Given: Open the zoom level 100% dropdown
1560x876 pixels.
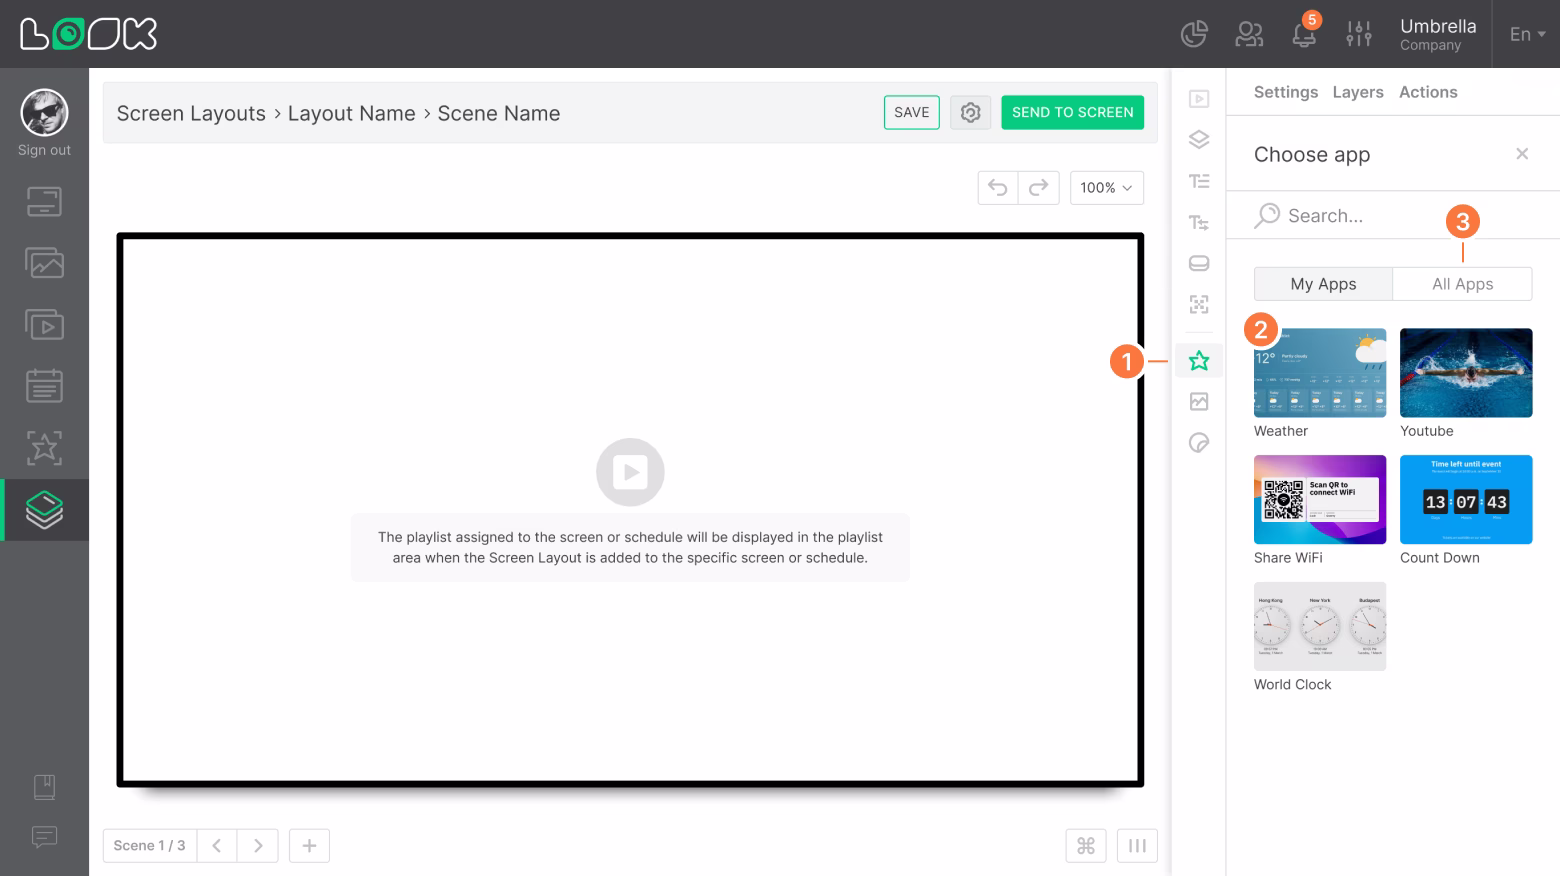Looking at the screenshot, I should 1106,187.
